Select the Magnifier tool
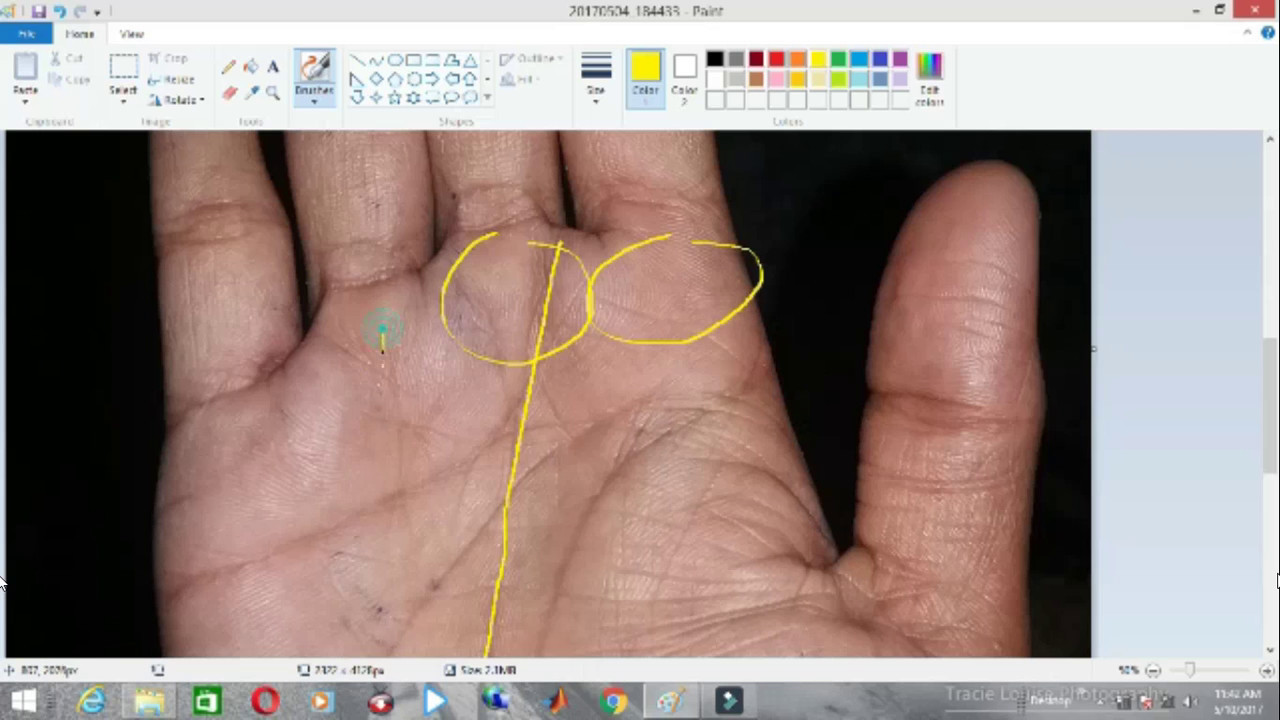The height and width of the screenshot is (720, 1280). [x=272, y=93]
